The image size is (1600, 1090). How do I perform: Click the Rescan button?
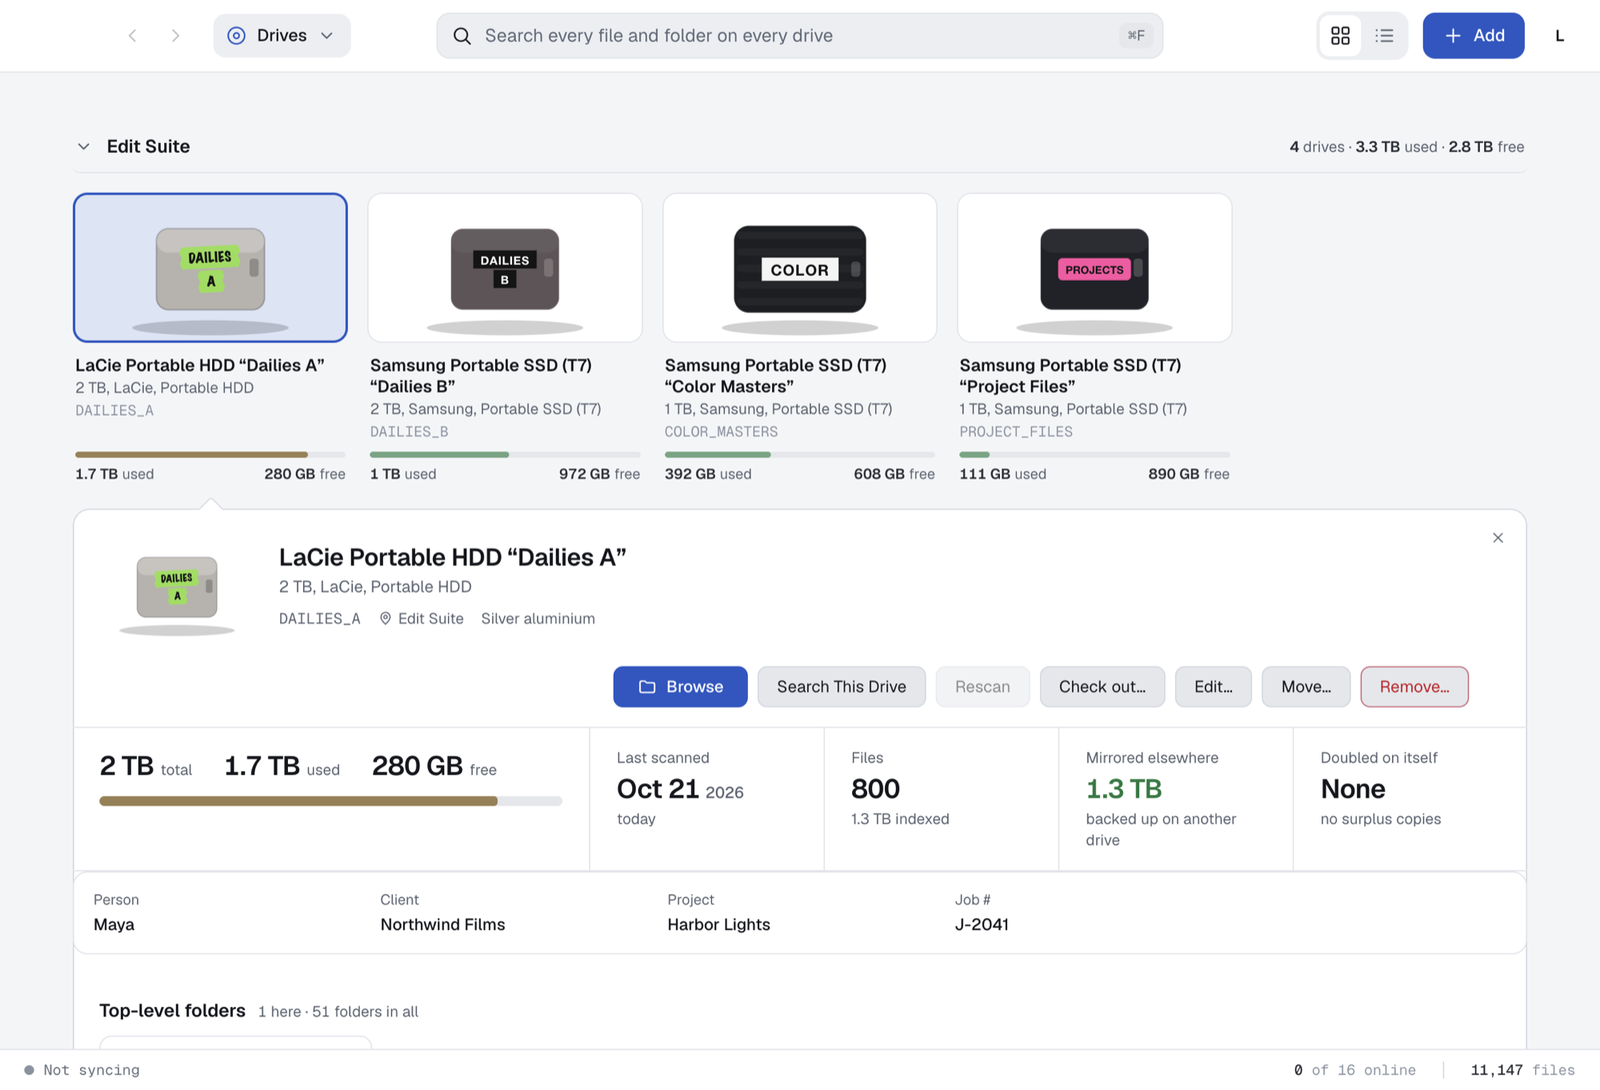982,687
